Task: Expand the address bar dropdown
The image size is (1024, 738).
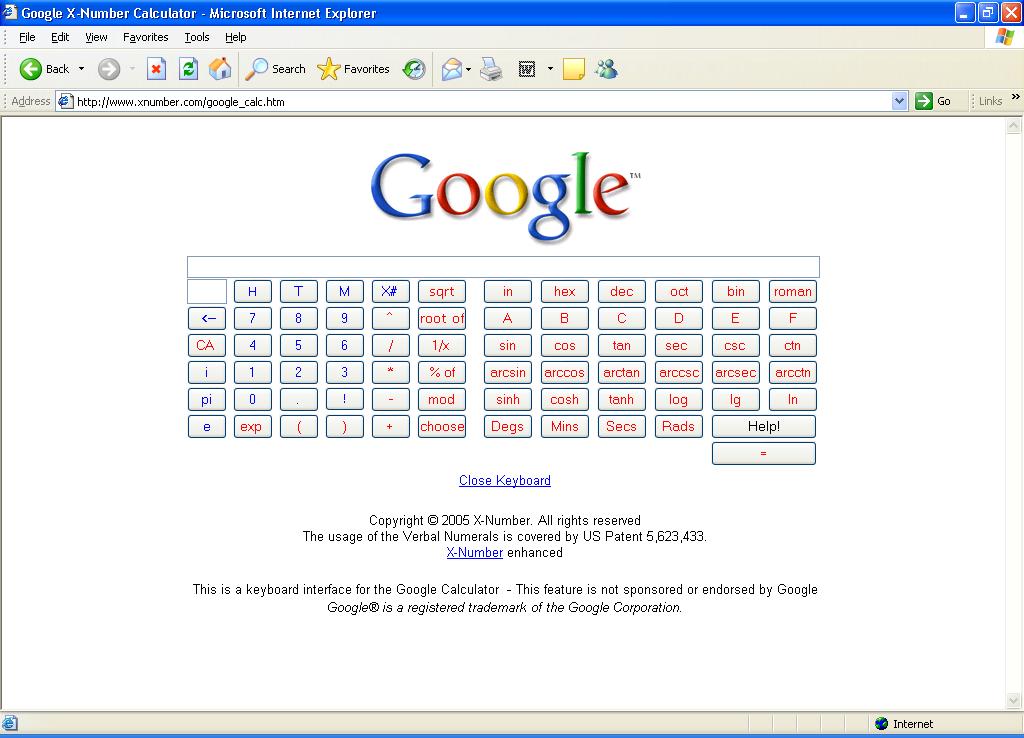Action: 899,101
